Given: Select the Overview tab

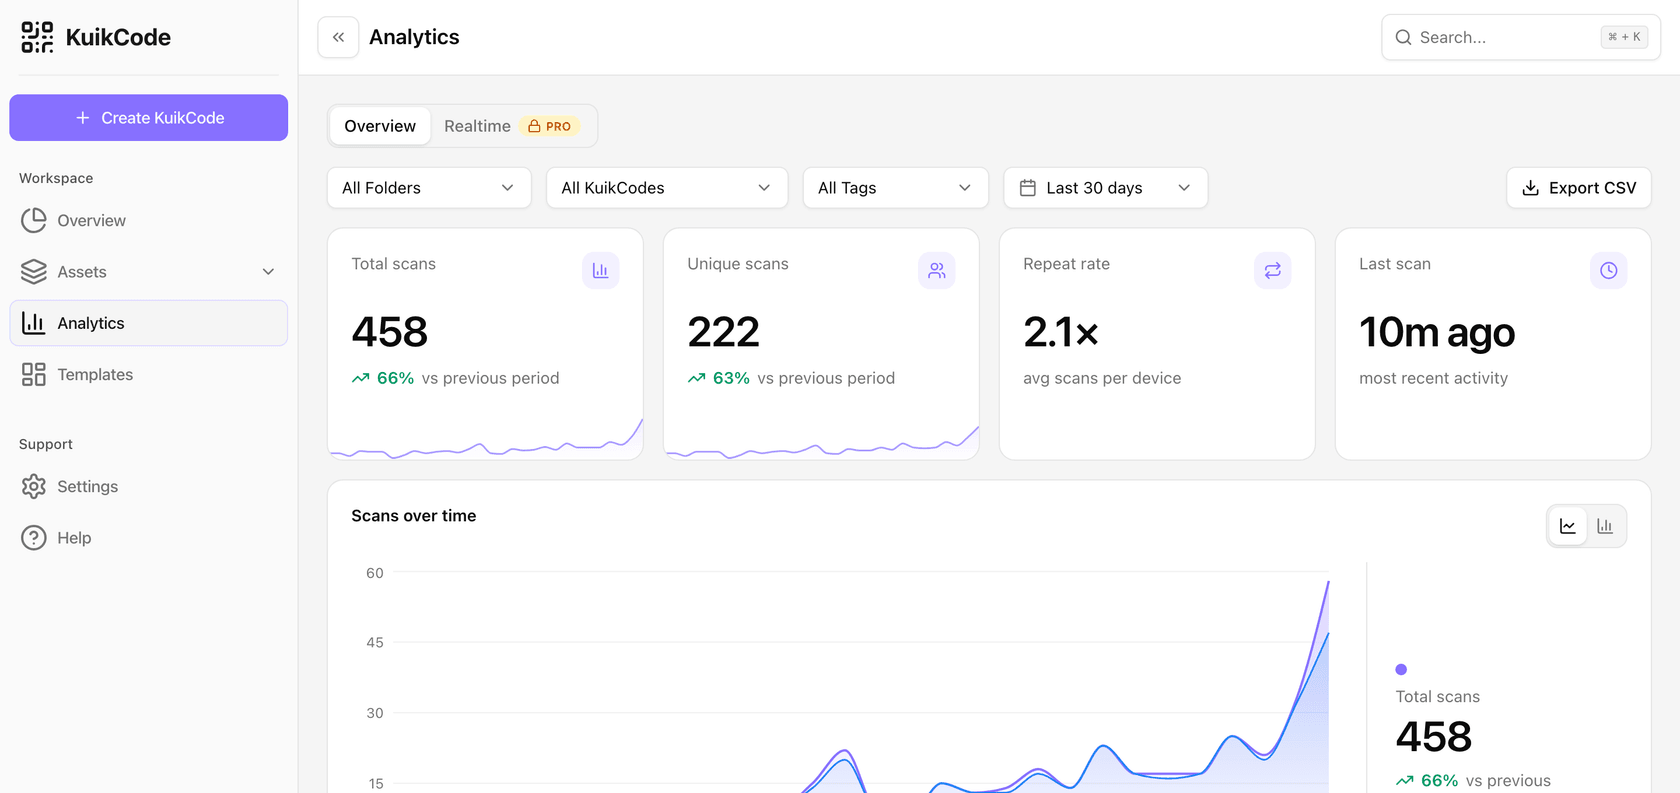Looking at the screenshot, I should pyautogui.click(x=380, y=126).
